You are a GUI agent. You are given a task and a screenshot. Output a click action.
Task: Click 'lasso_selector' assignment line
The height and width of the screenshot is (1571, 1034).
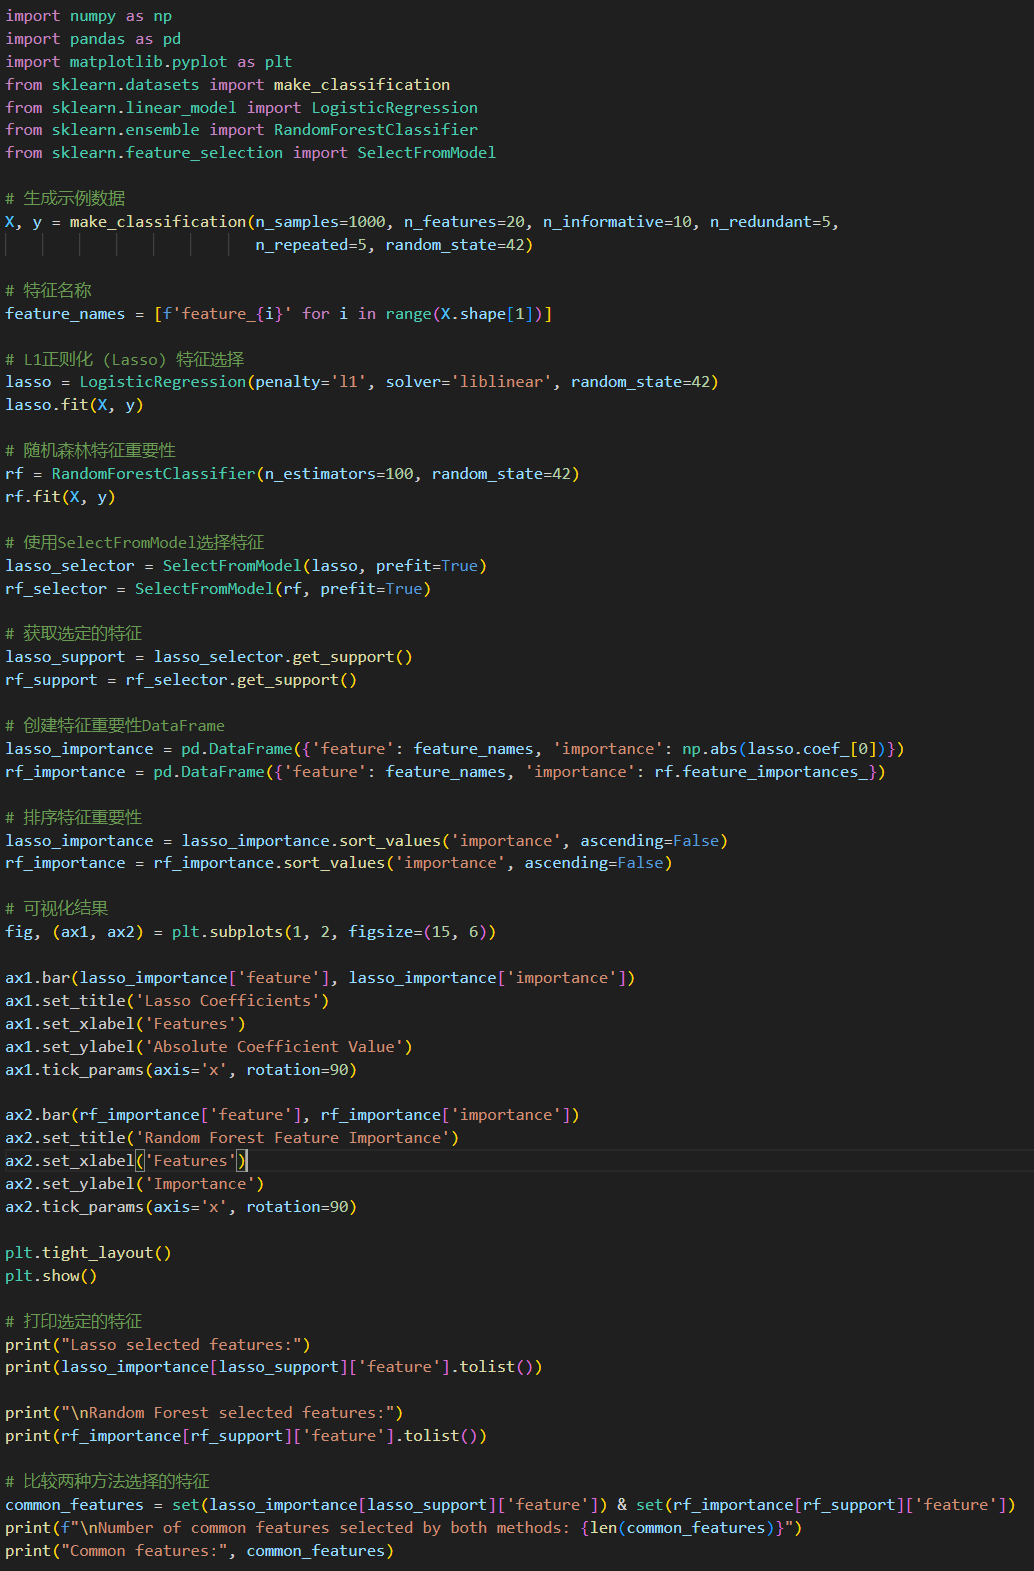[x=246, y=566]
